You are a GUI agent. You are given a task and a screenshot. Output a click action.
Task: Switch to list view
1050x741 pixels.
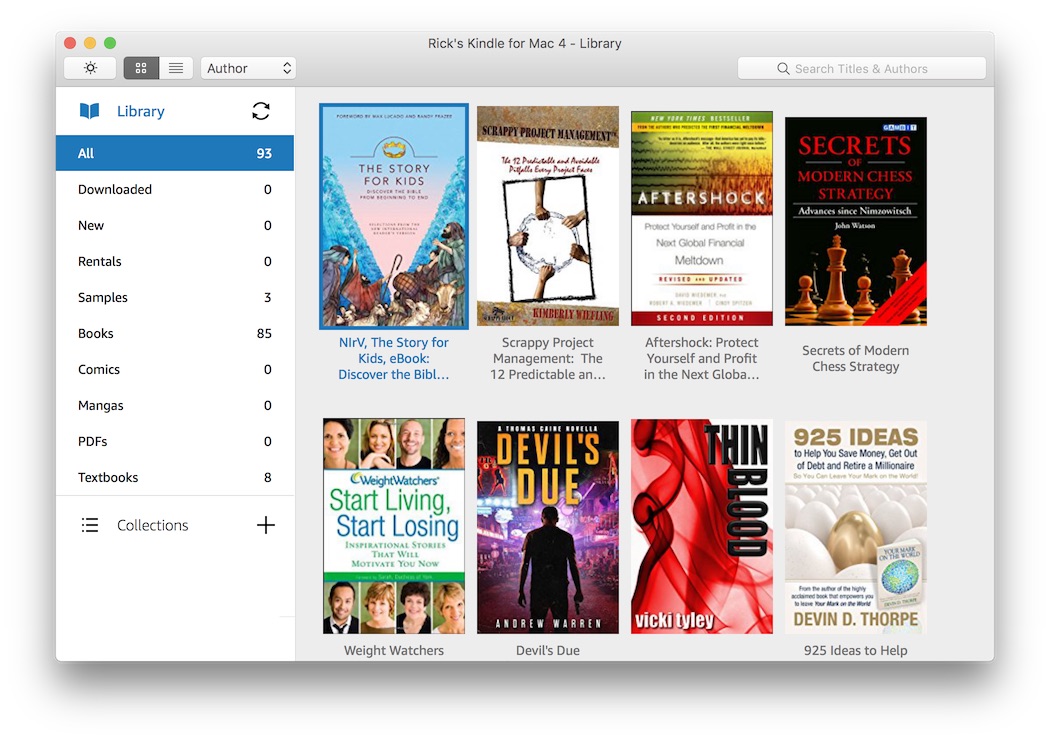tap(176, 68)
